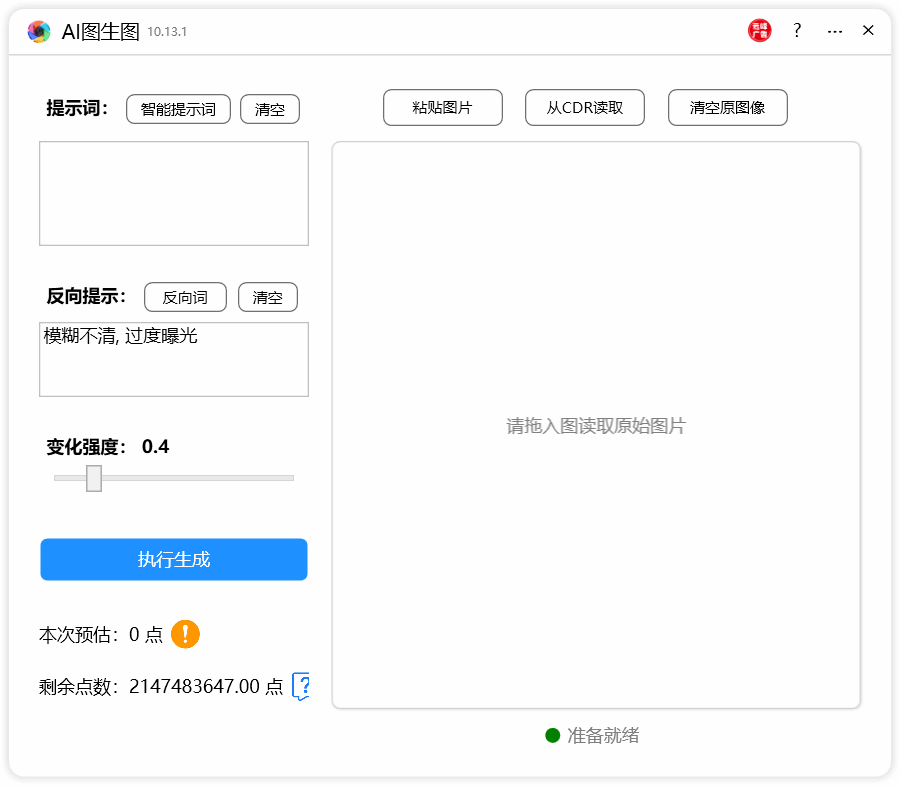This screenshot has width=900, height=786.
Task: Click the colorful AI图生图 app logo
Action: (39, 32)
